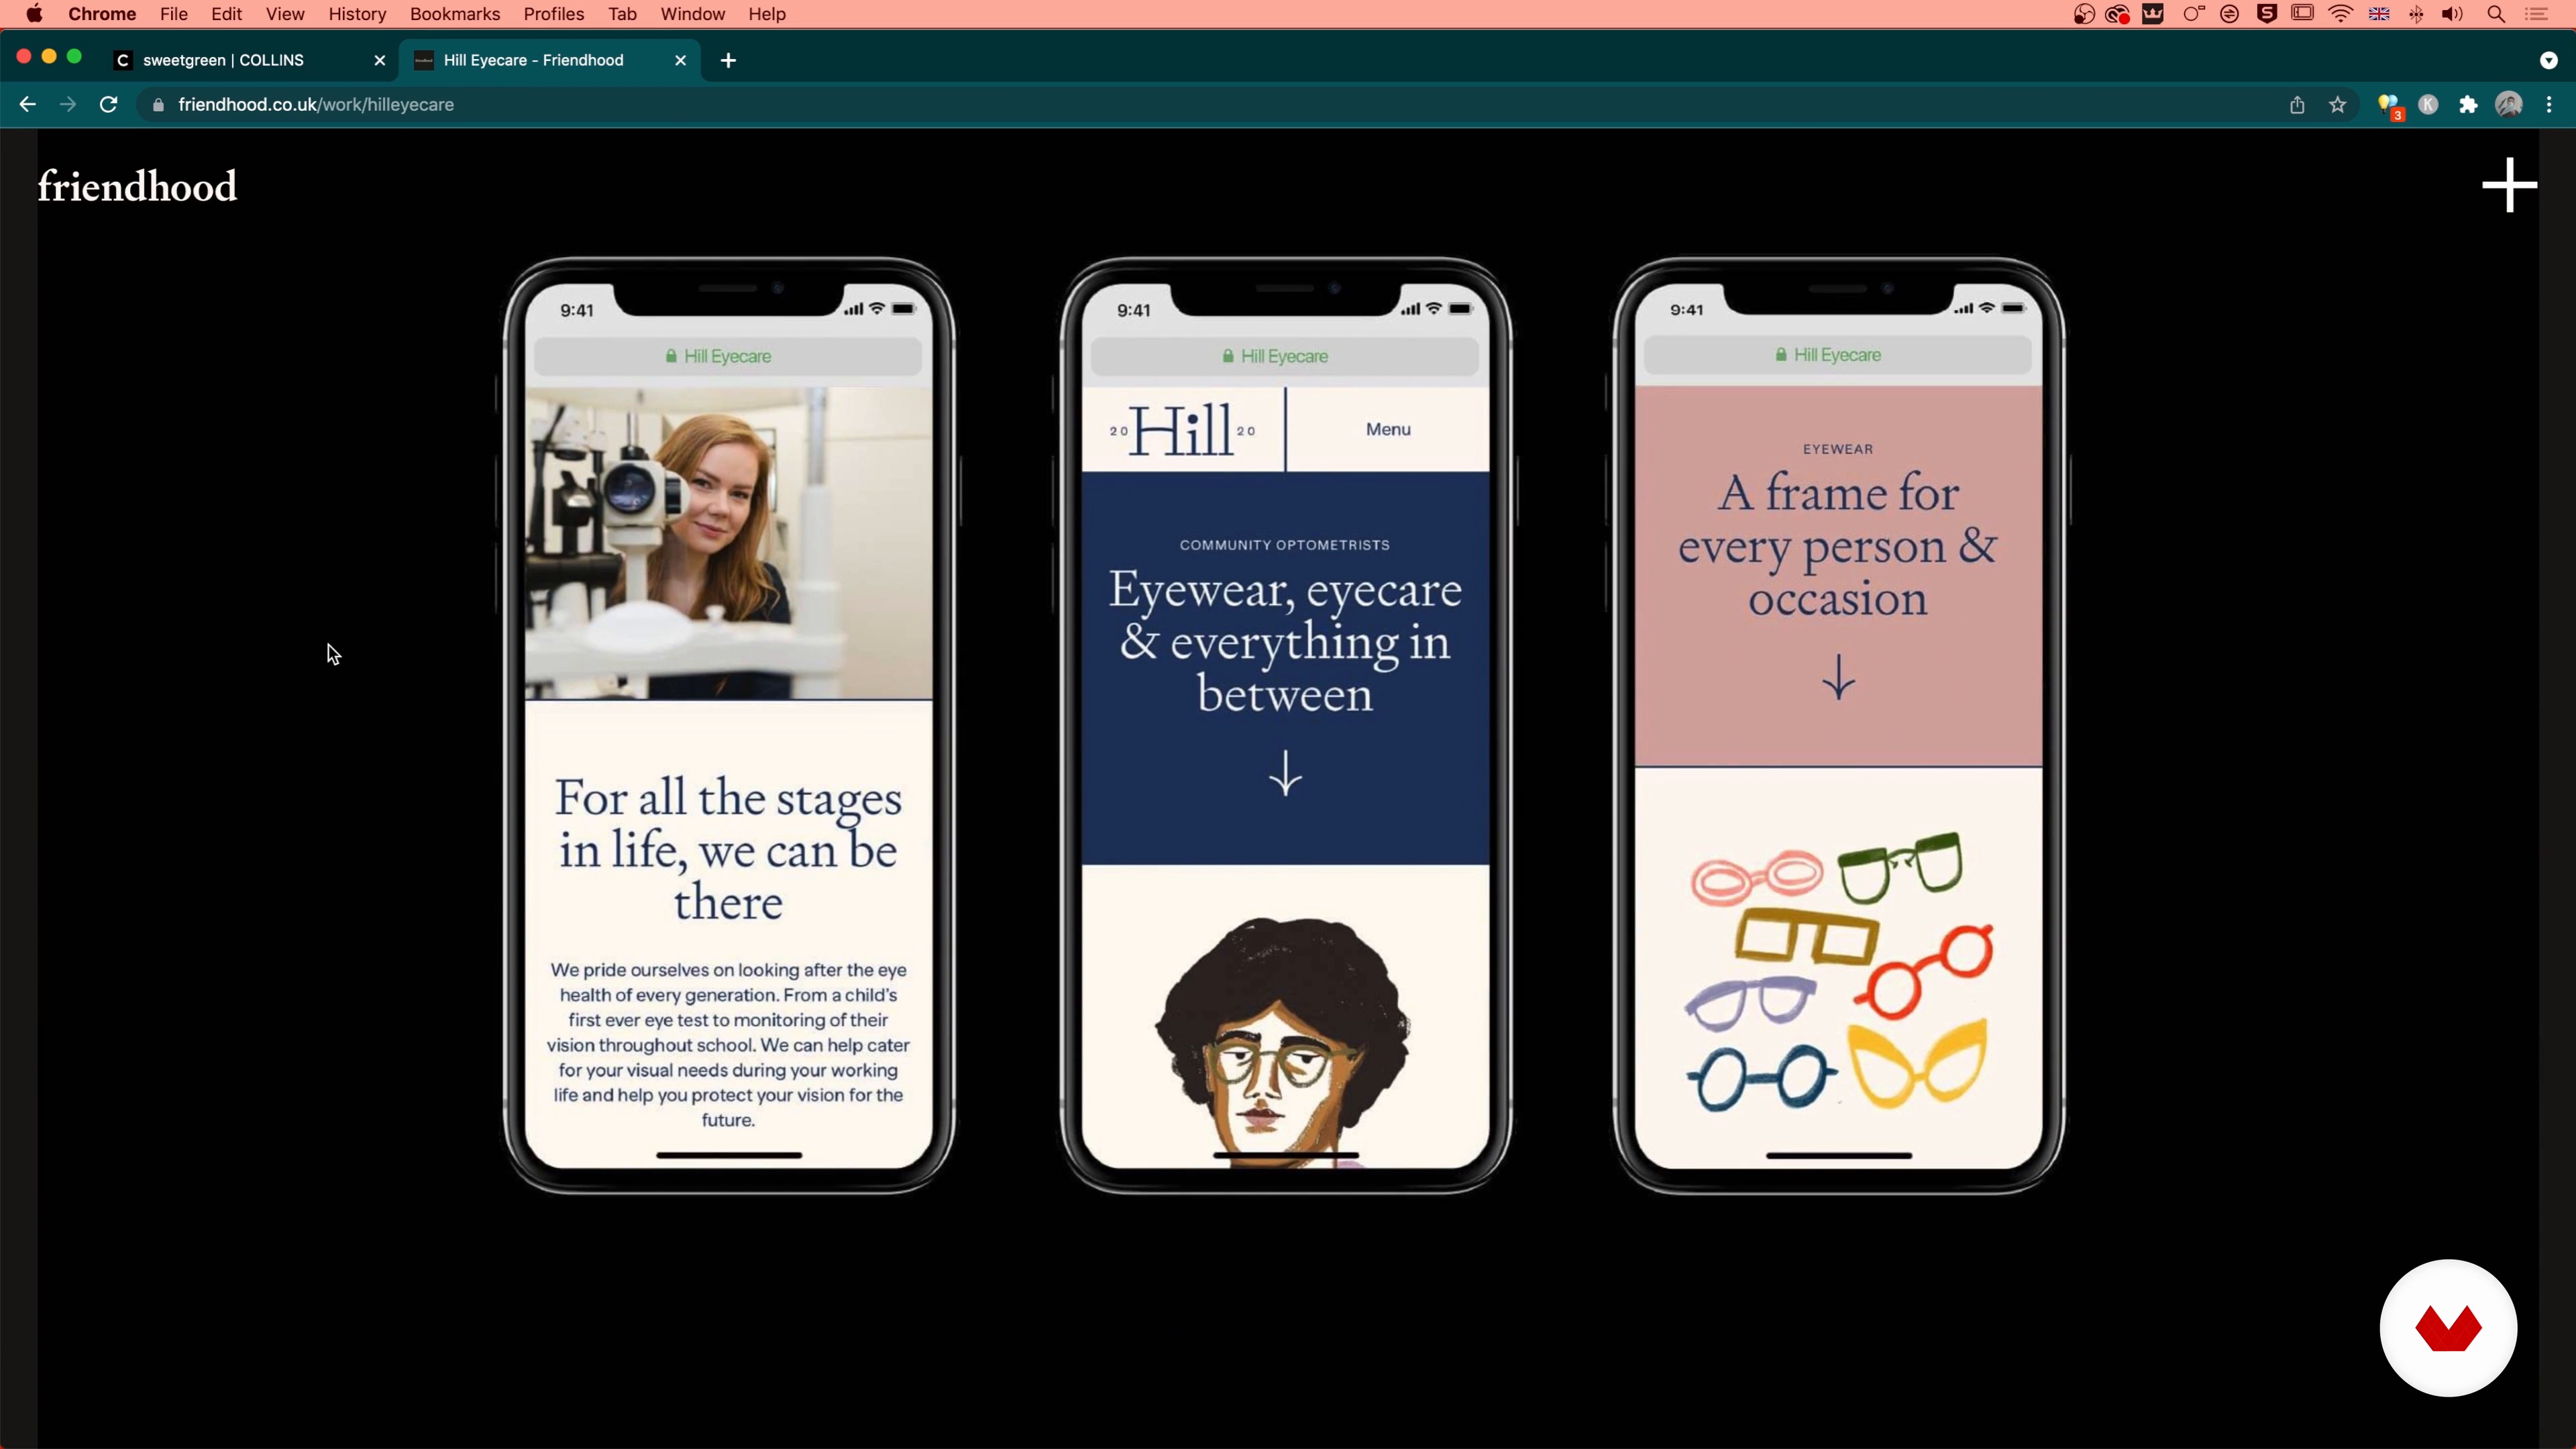The width and height of the screenshot is (2576, 1449).
Task: Click 'A frame for every person & occasion'
Action: (x=1838, y=546)
